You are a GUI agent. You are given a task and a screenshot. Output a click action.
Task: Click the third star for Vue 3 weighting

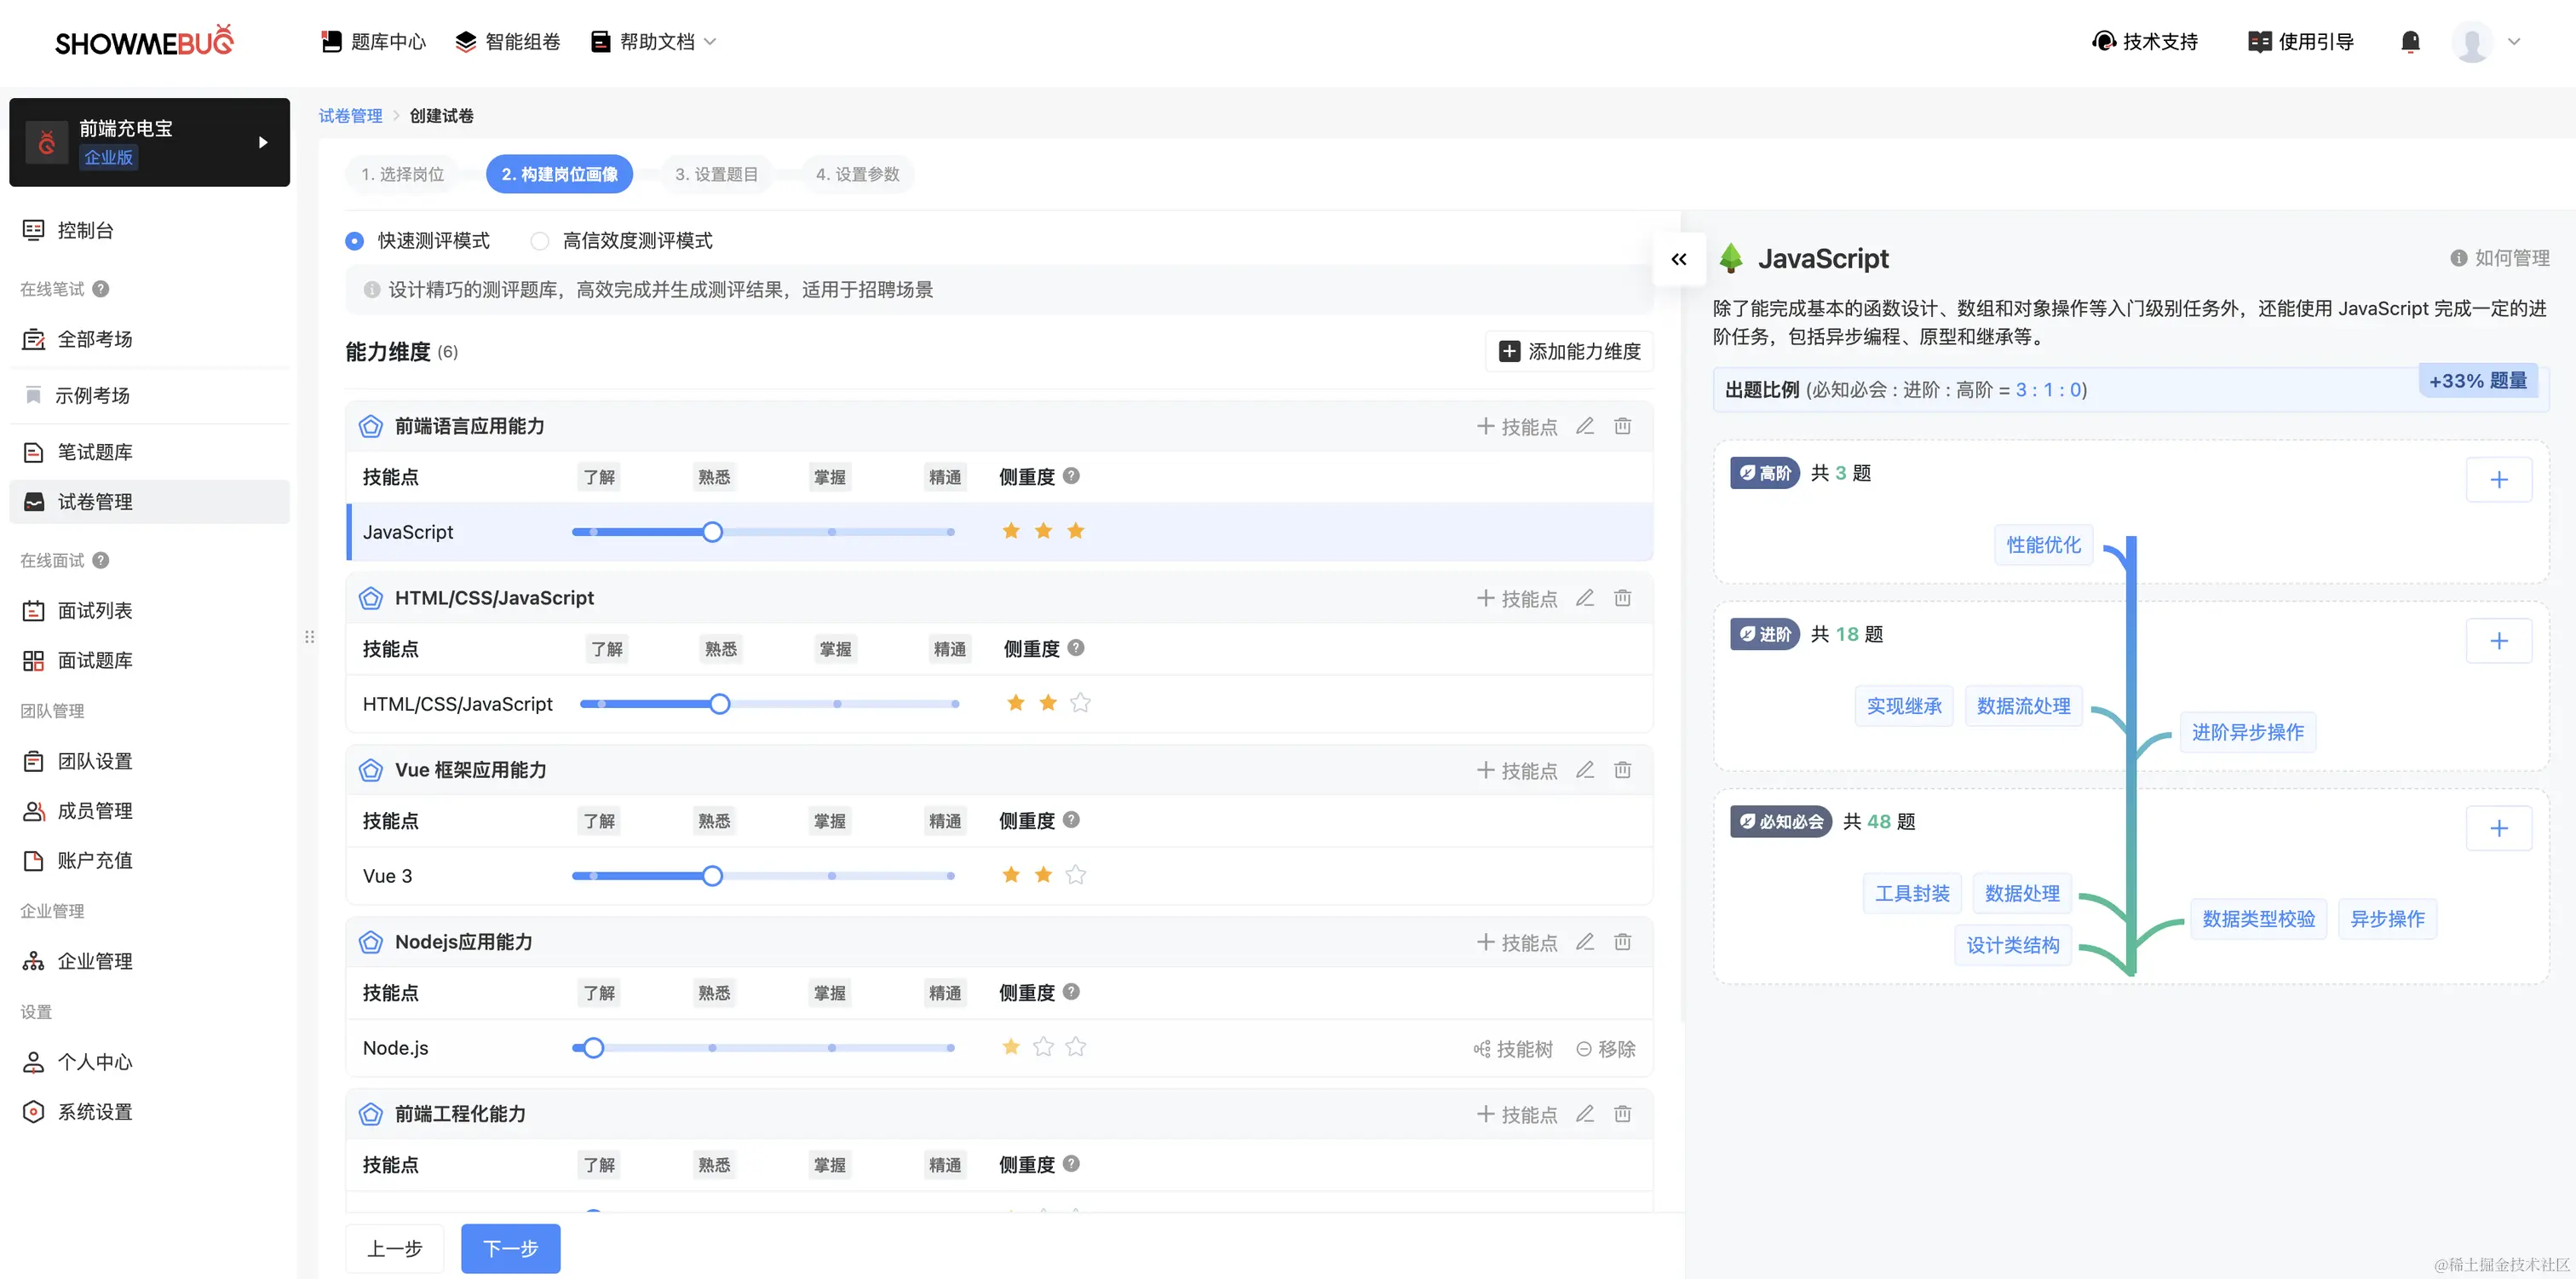(1076, 875)
